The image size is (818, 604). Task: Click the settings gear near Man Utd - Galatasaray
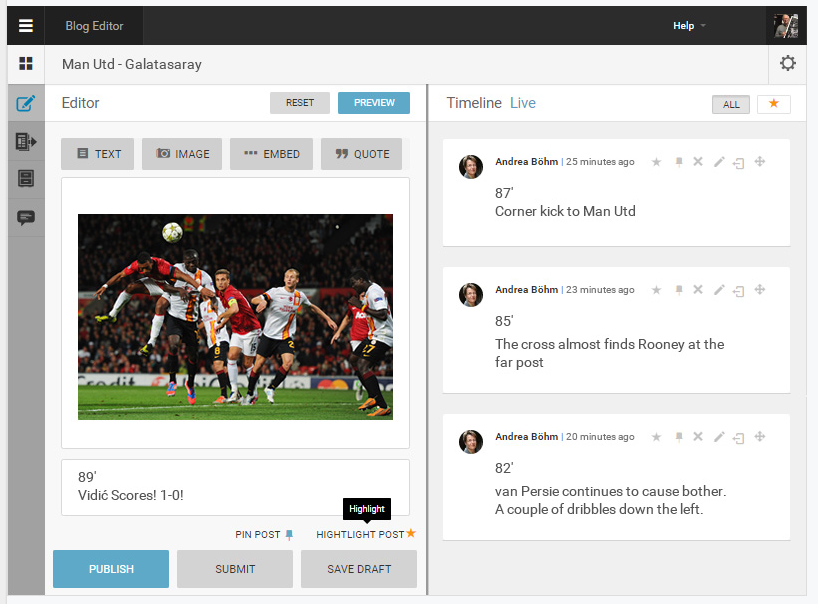pyautogui.click(x=788, y=63)
